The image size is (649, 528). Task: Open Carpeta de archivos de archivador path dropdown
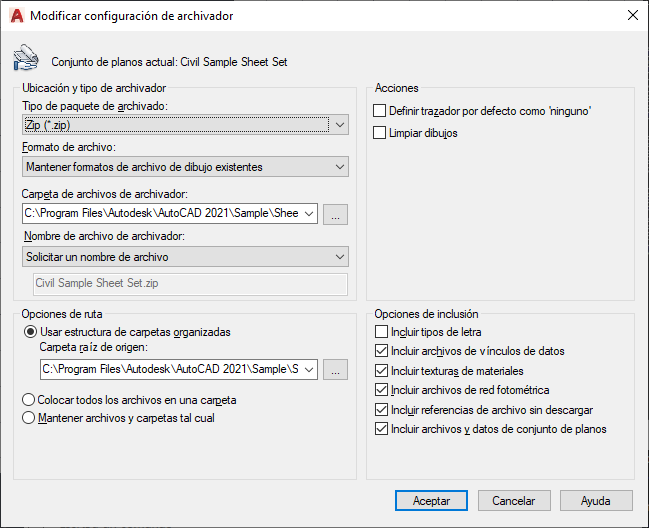[x=309, y=214]
